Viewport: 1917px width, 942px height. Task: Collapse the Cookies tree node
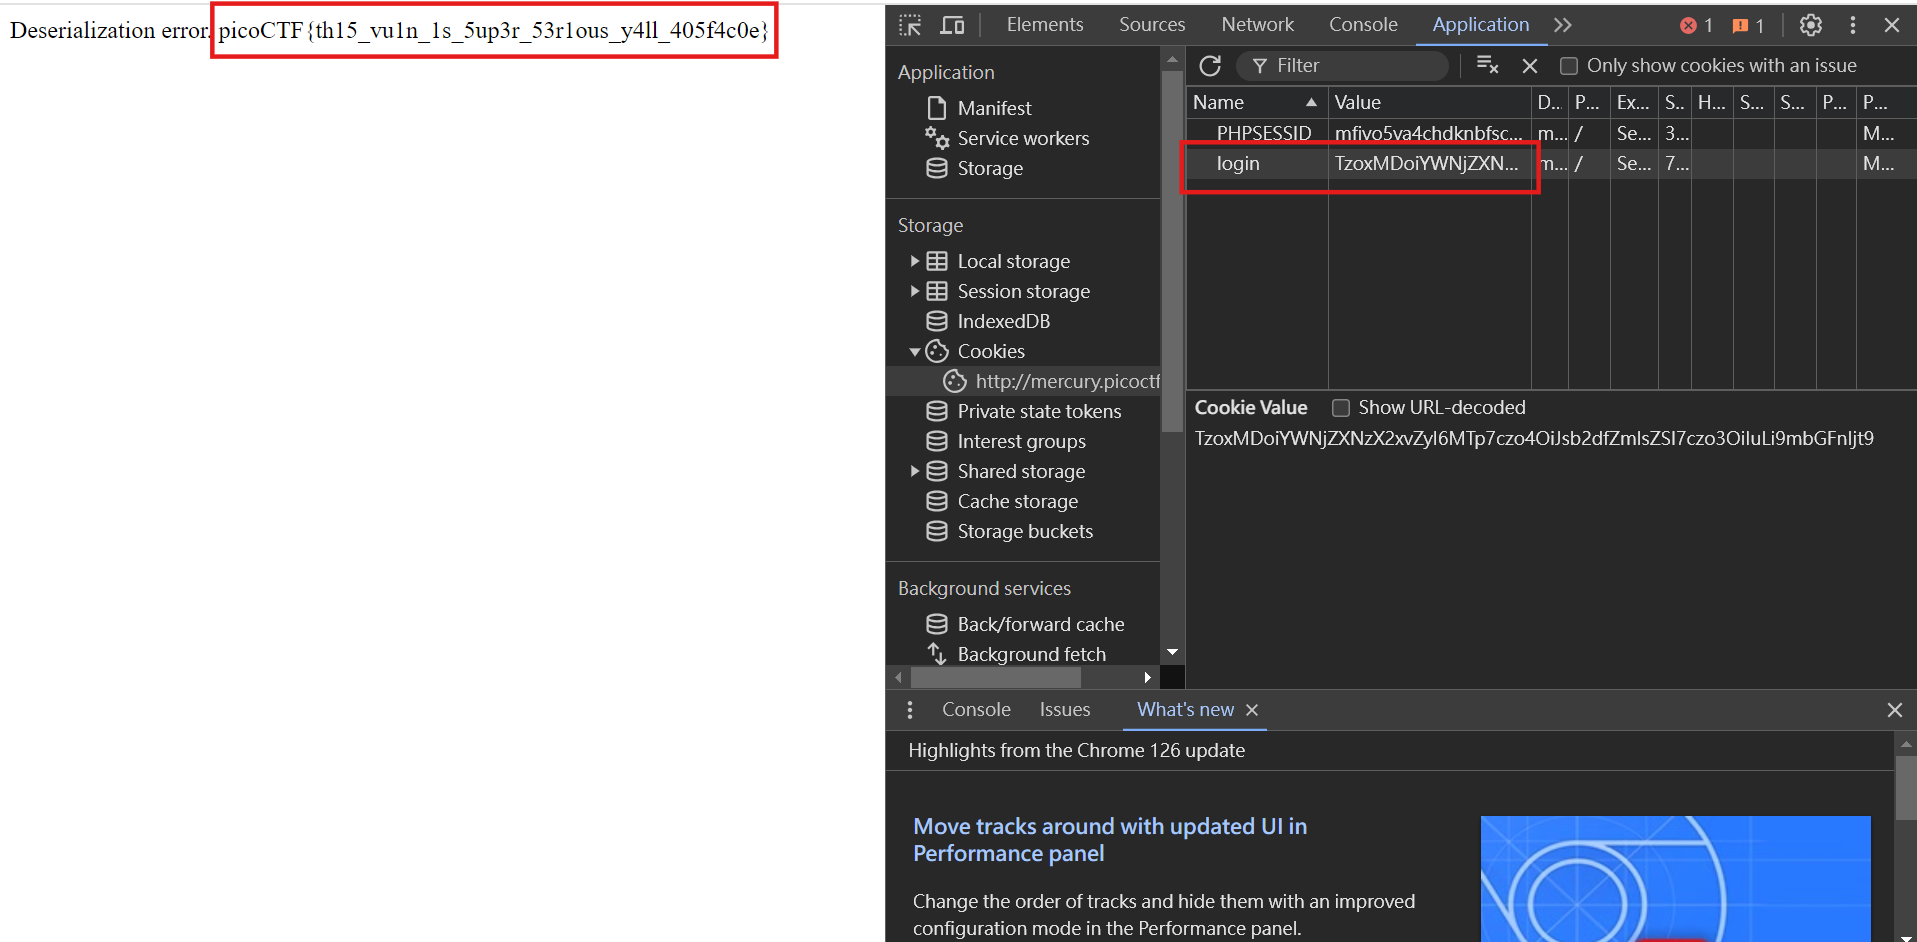point(914,352)
